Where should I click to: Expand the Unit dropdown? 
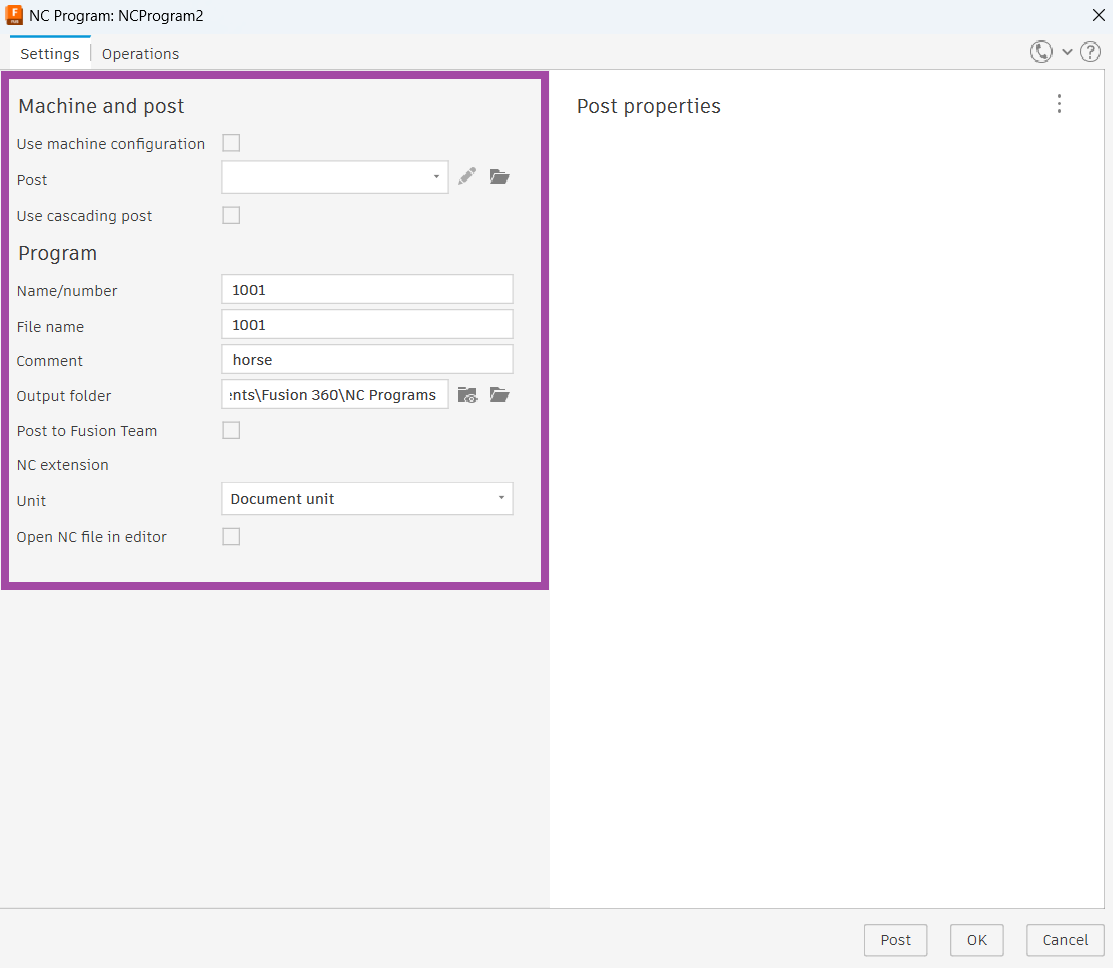coord(367,498)
